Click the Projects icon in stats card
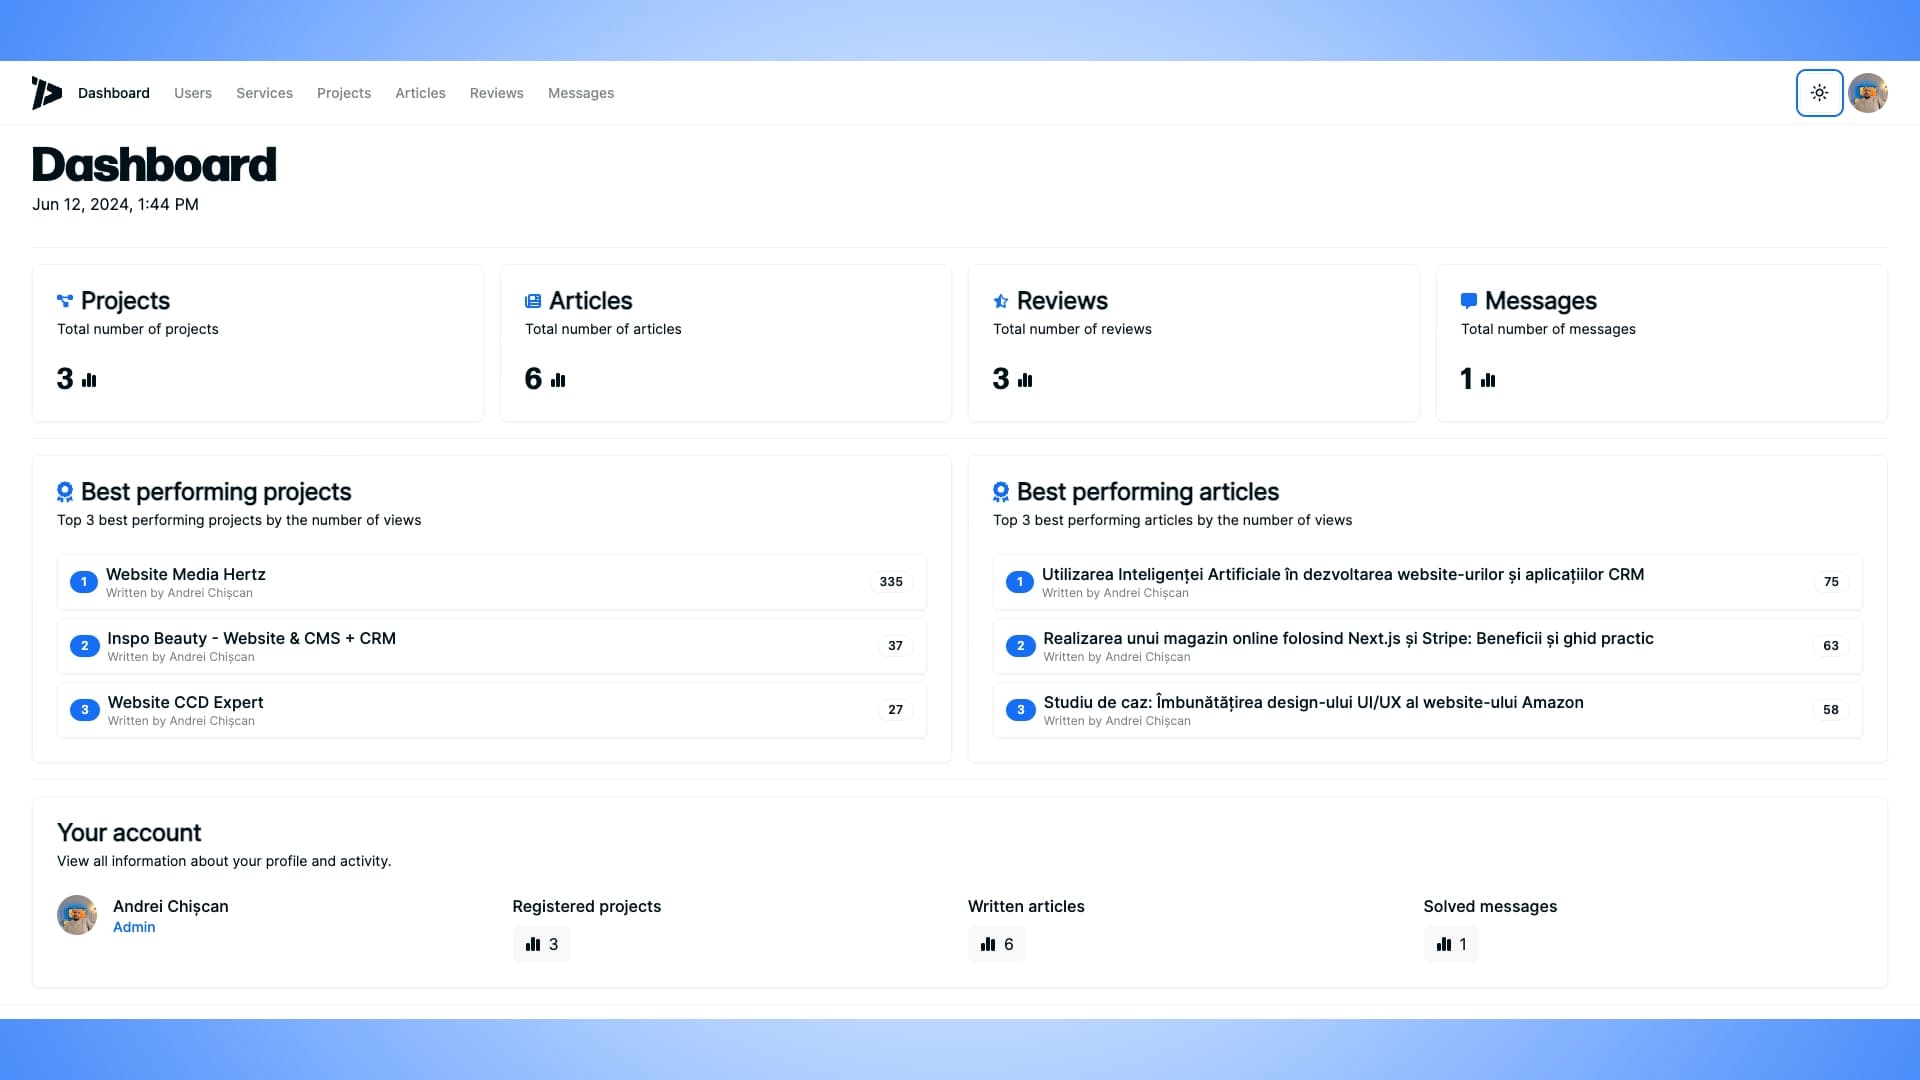This screenshot has width=1920, height=1080. (x=63, y=299)
